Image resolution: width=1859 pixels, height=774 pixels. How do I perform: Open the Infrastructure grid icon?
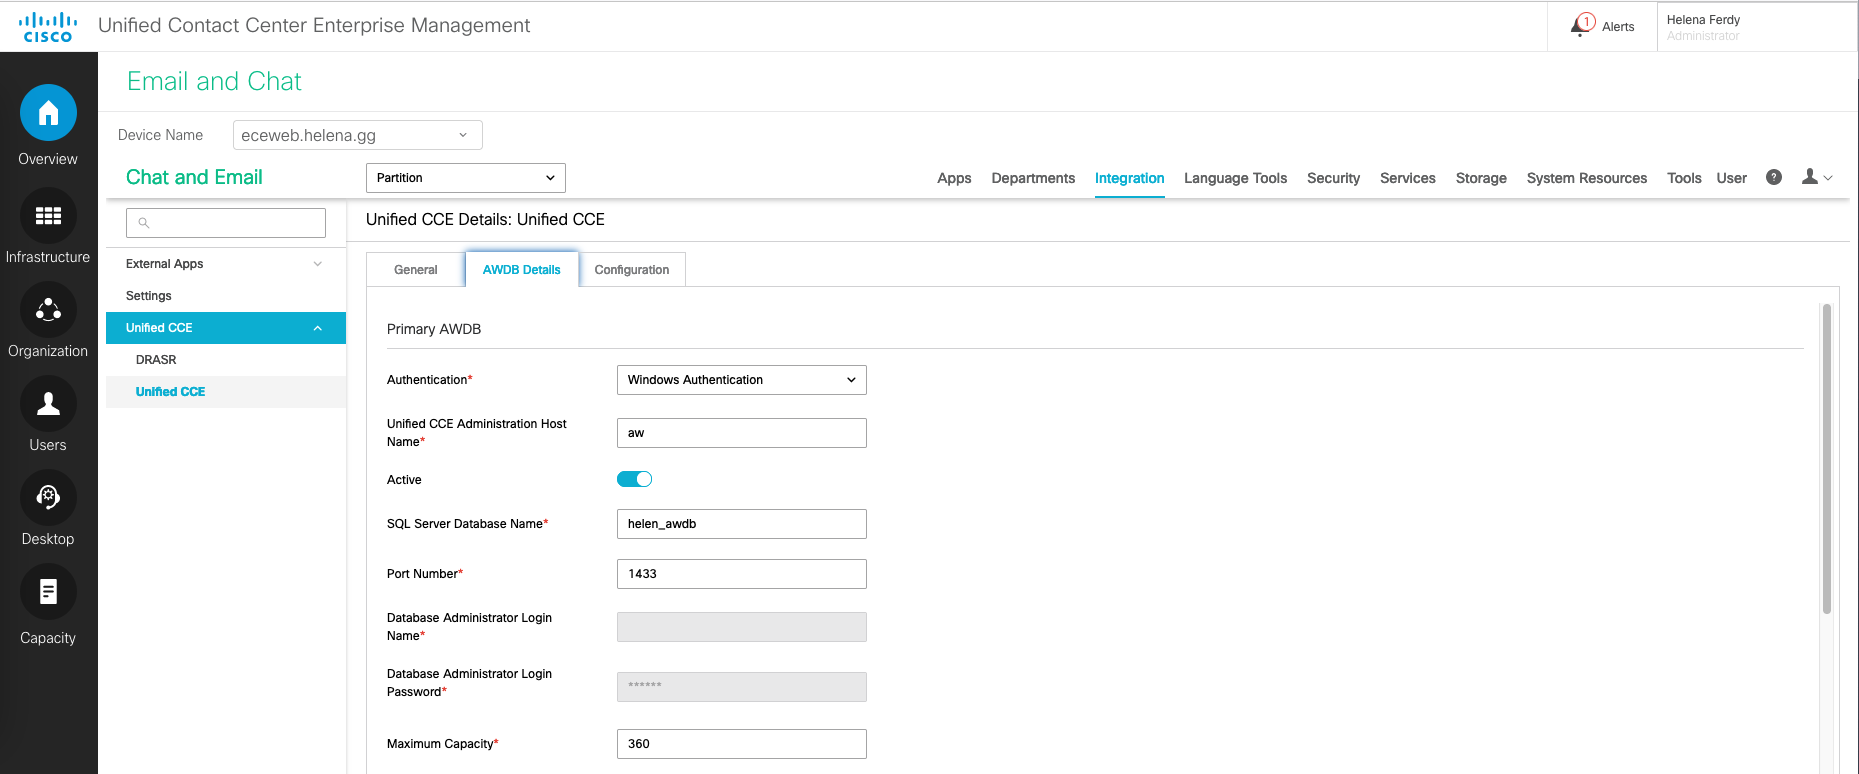[48, 216]
